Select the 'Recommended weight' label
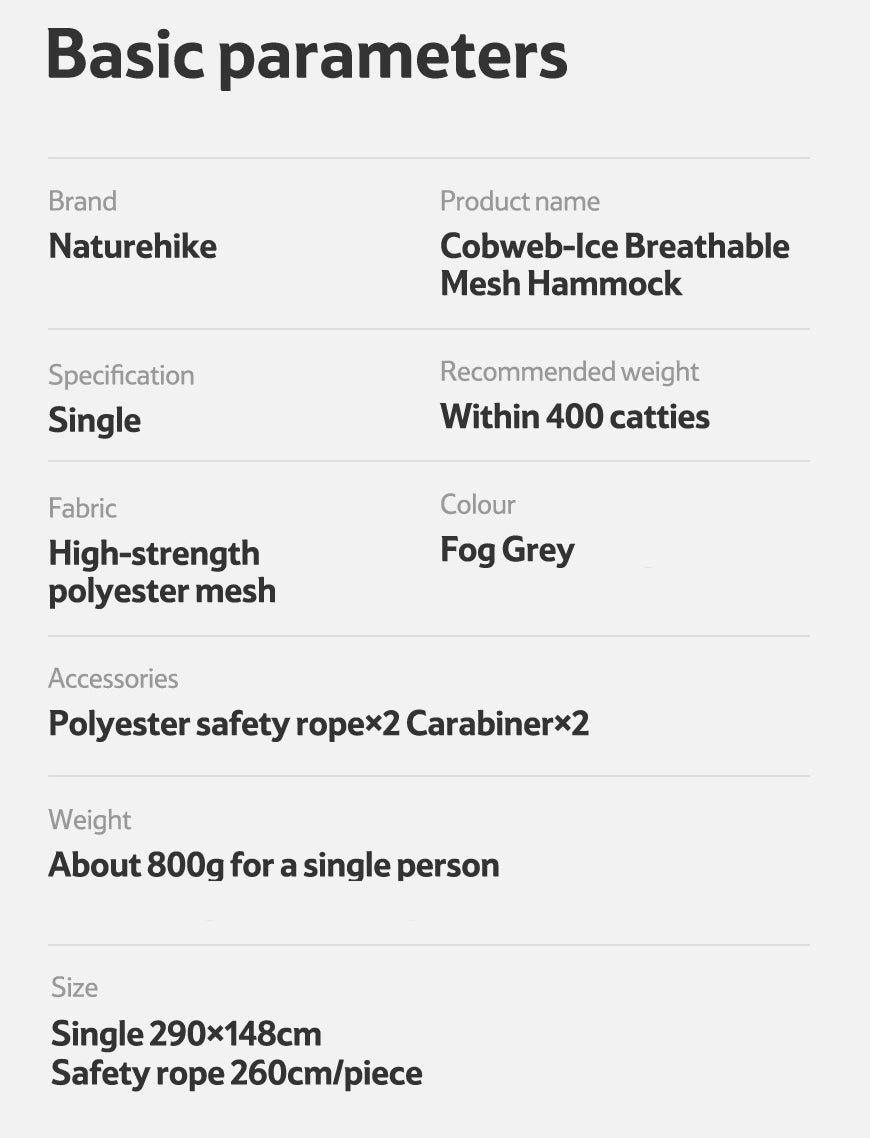This screenshot has width=870, height=1138. pos(569,372)
